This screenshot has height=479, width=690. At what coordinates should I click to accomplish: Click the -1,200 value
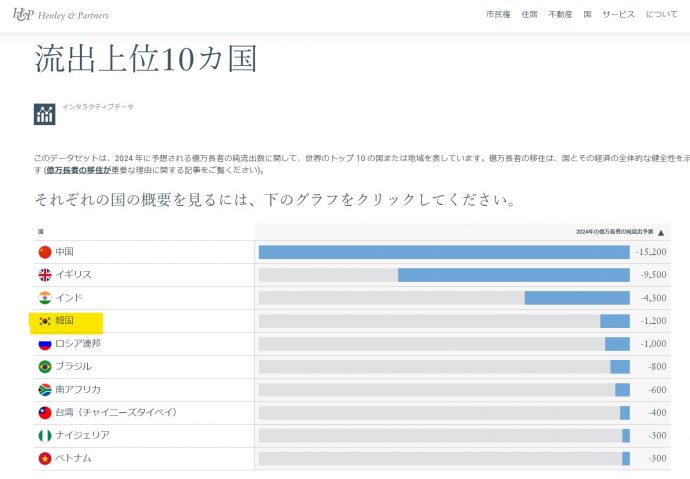coord(653,321)
